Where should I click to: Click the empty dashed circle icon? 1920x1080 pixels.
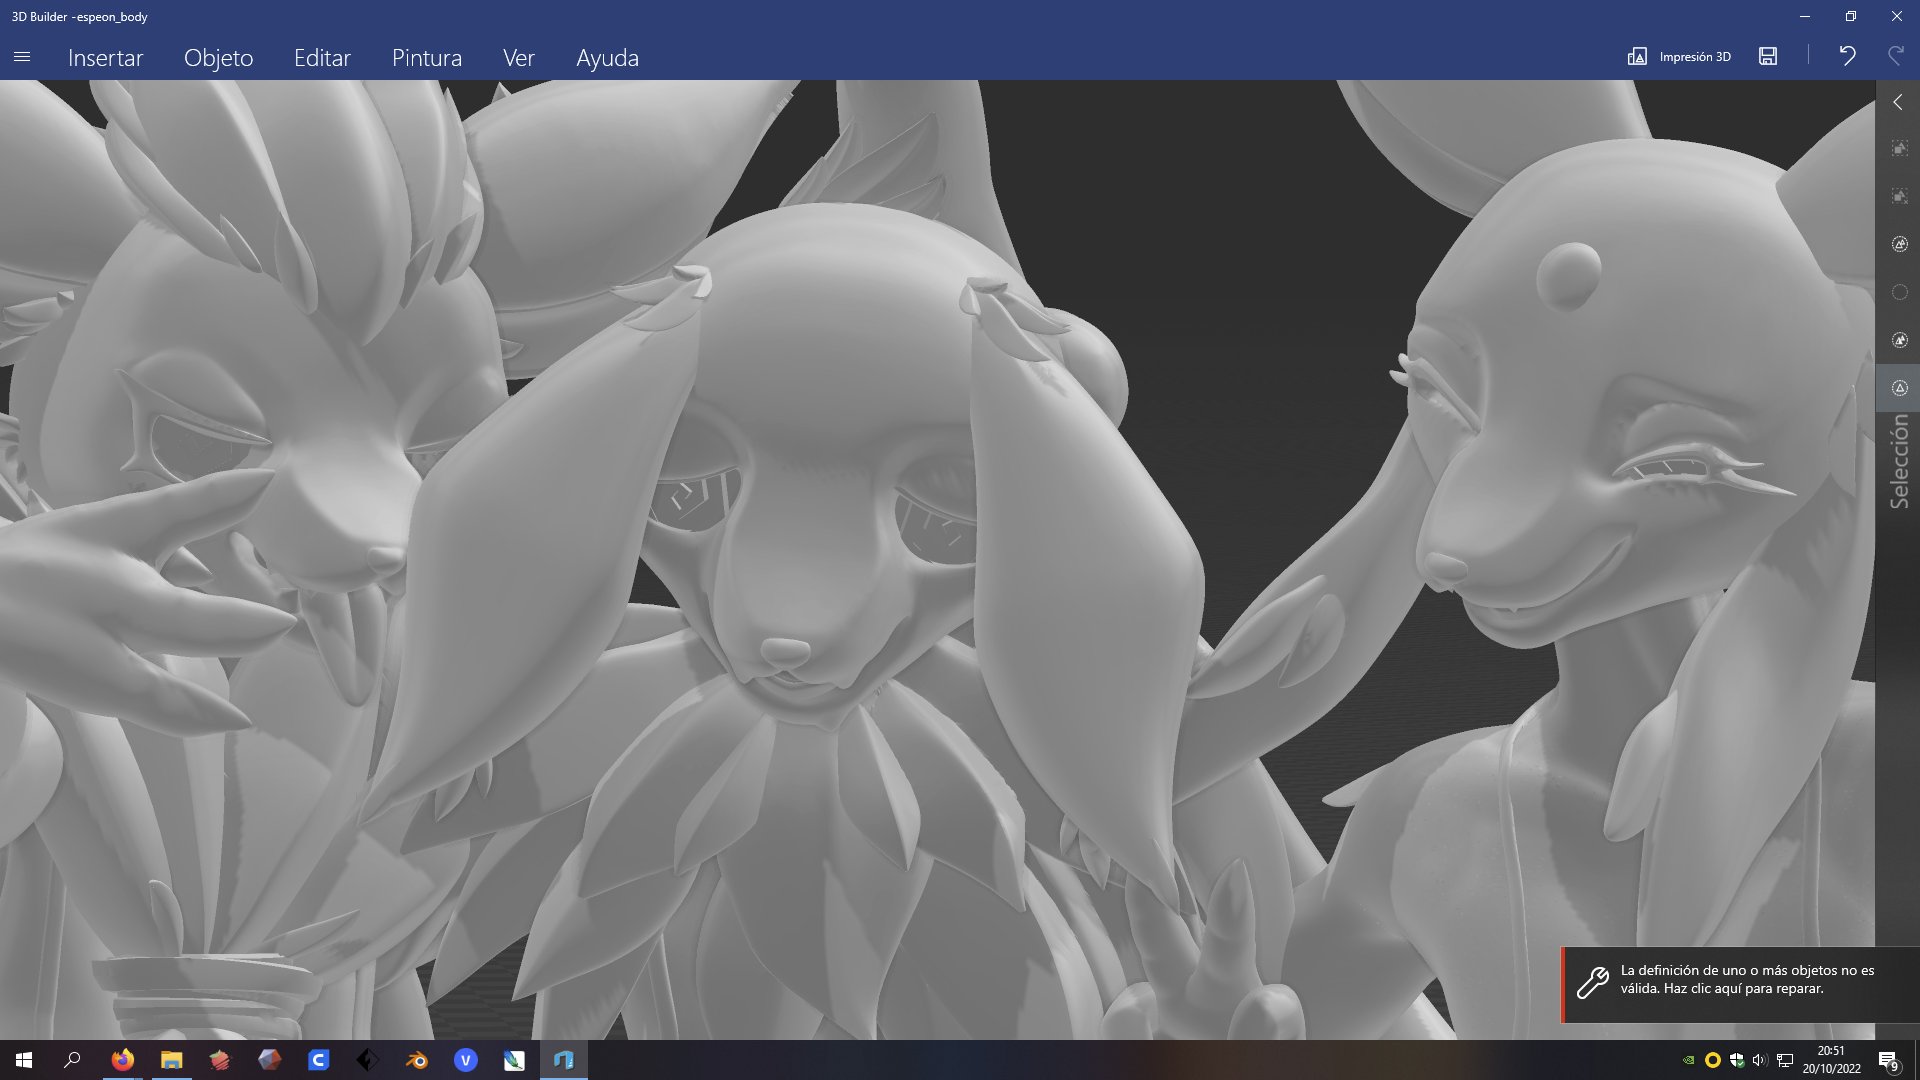coord(1899,292)
